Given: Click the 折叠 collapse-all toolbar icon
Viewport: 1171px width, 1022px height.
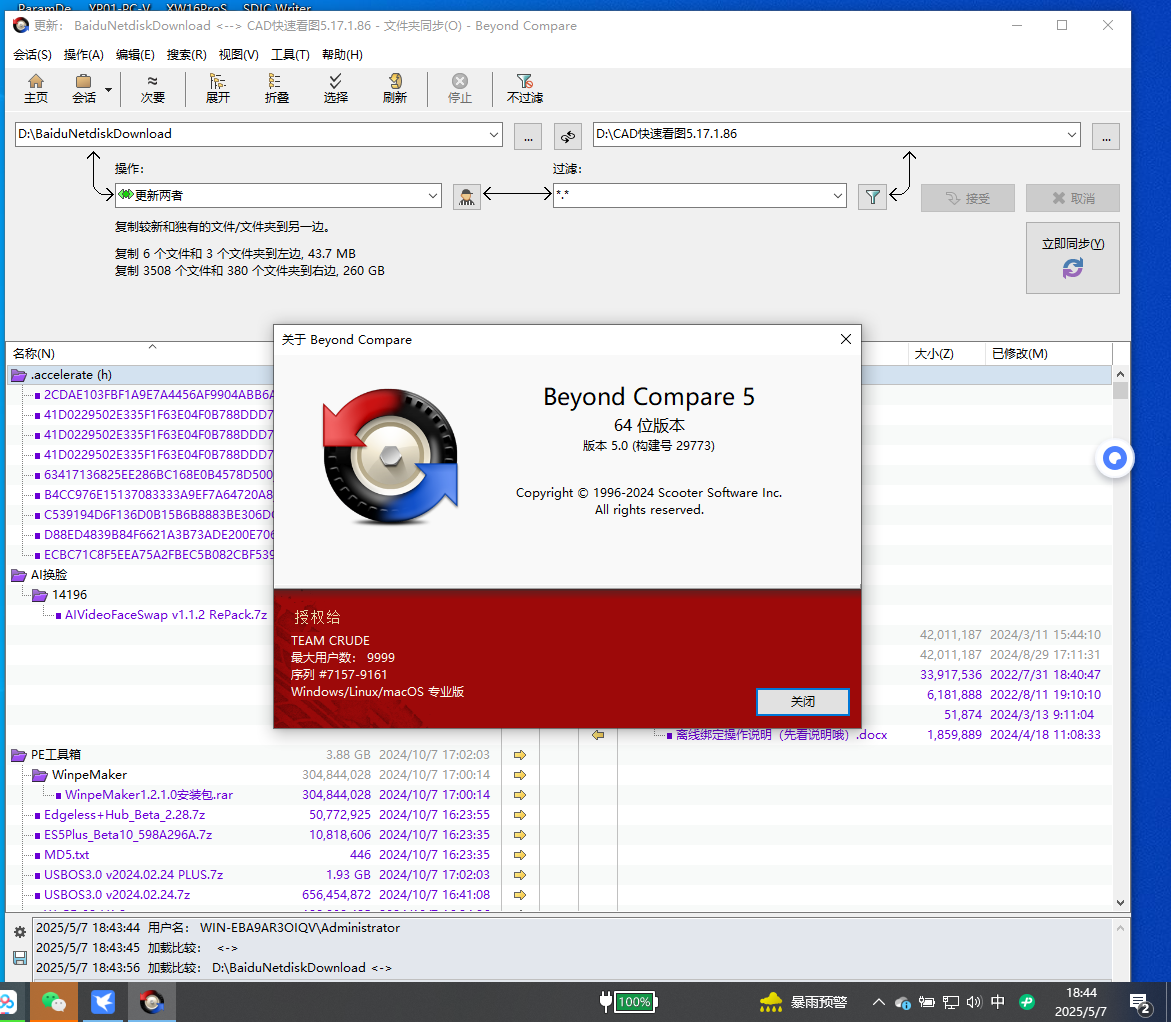Looking at the screenshot, I should coord(276,88).
